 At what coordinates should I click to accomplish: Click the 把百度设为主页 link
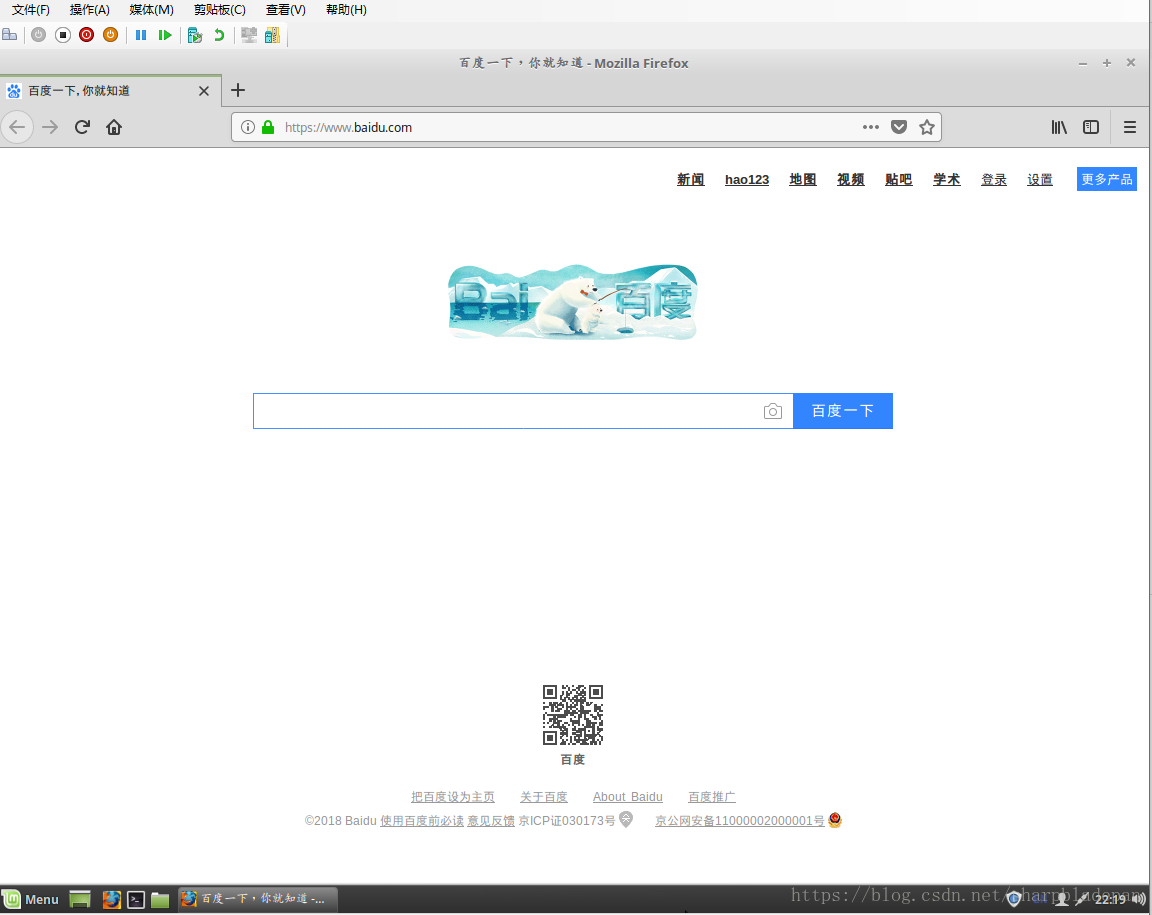(453, 797)
